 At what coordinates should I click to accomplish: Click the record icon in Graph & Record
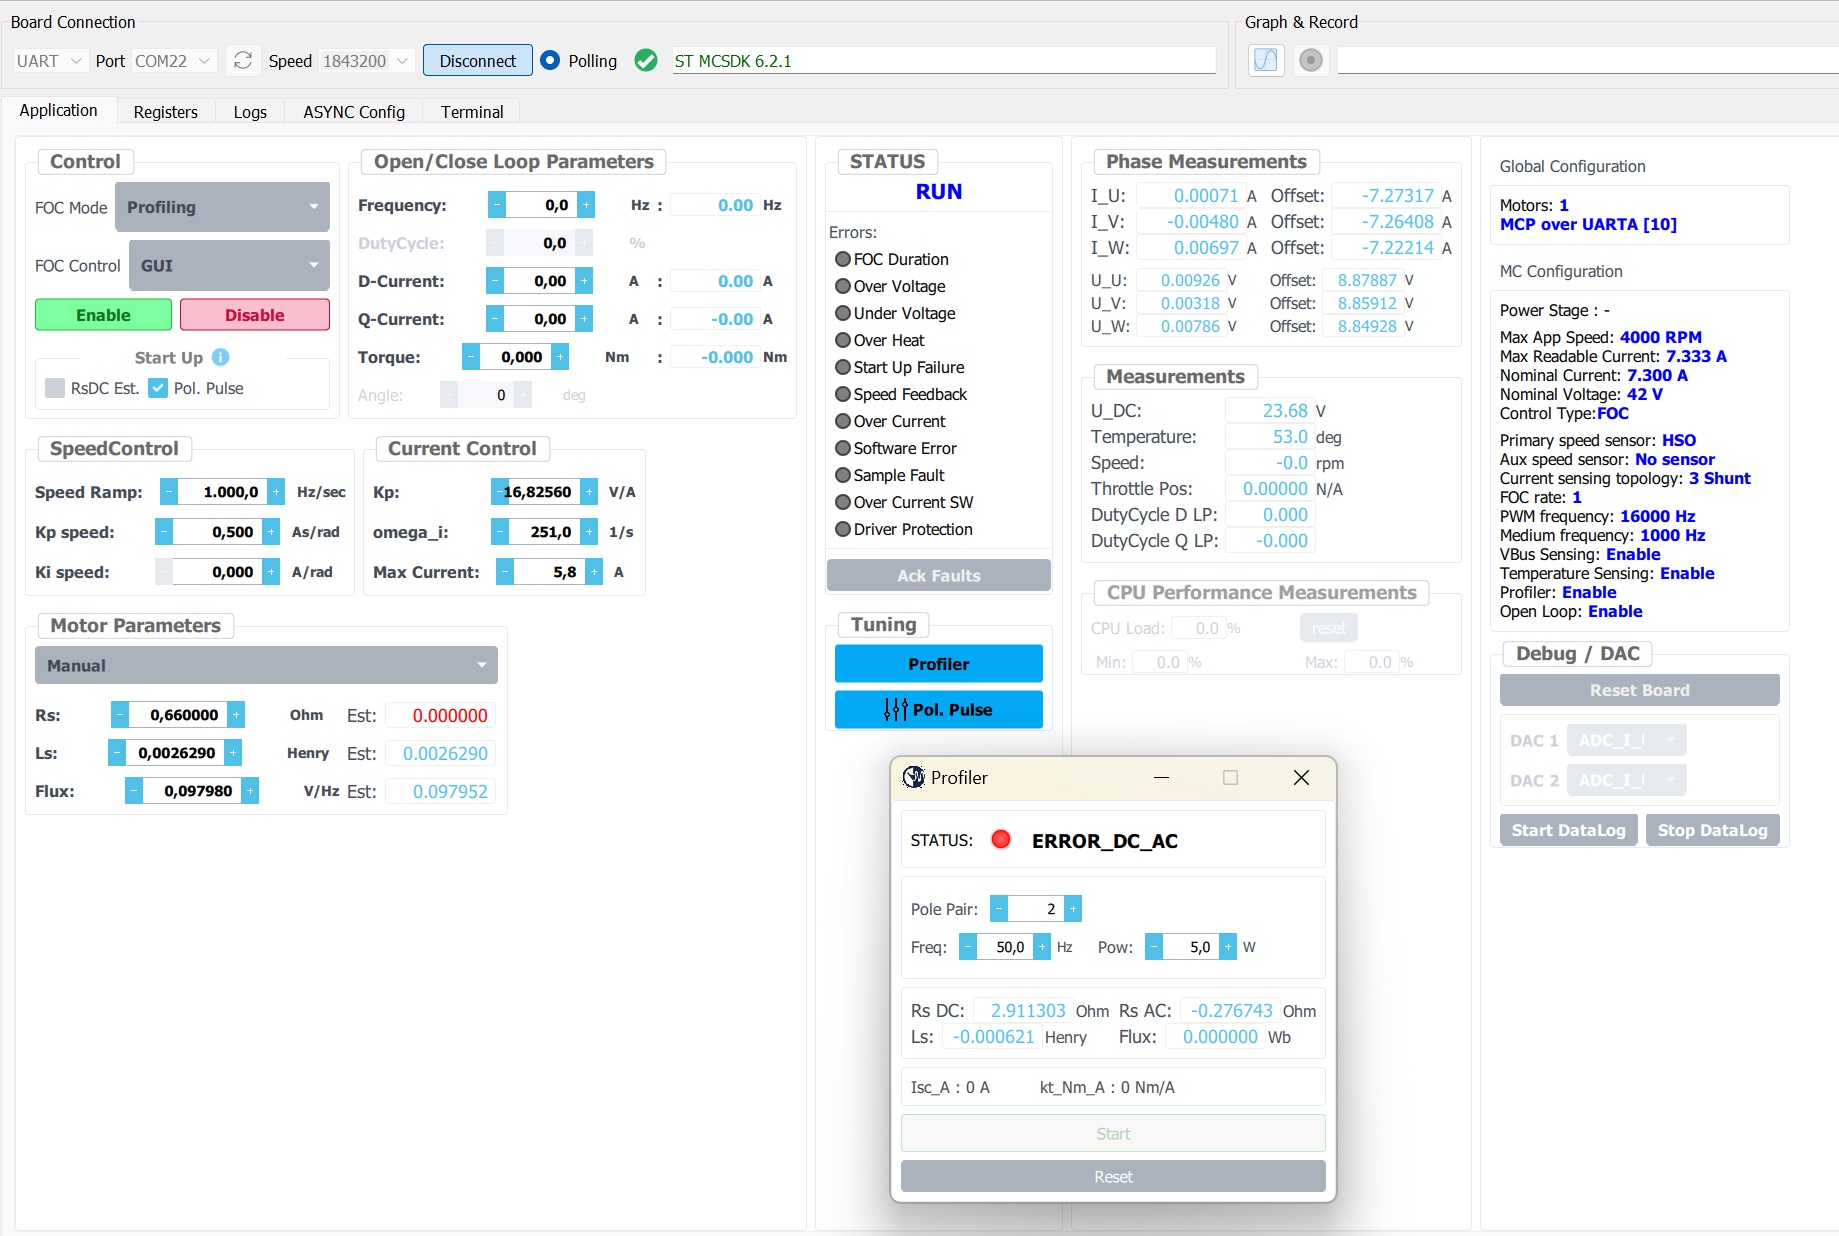click(x=1310, y=60)
